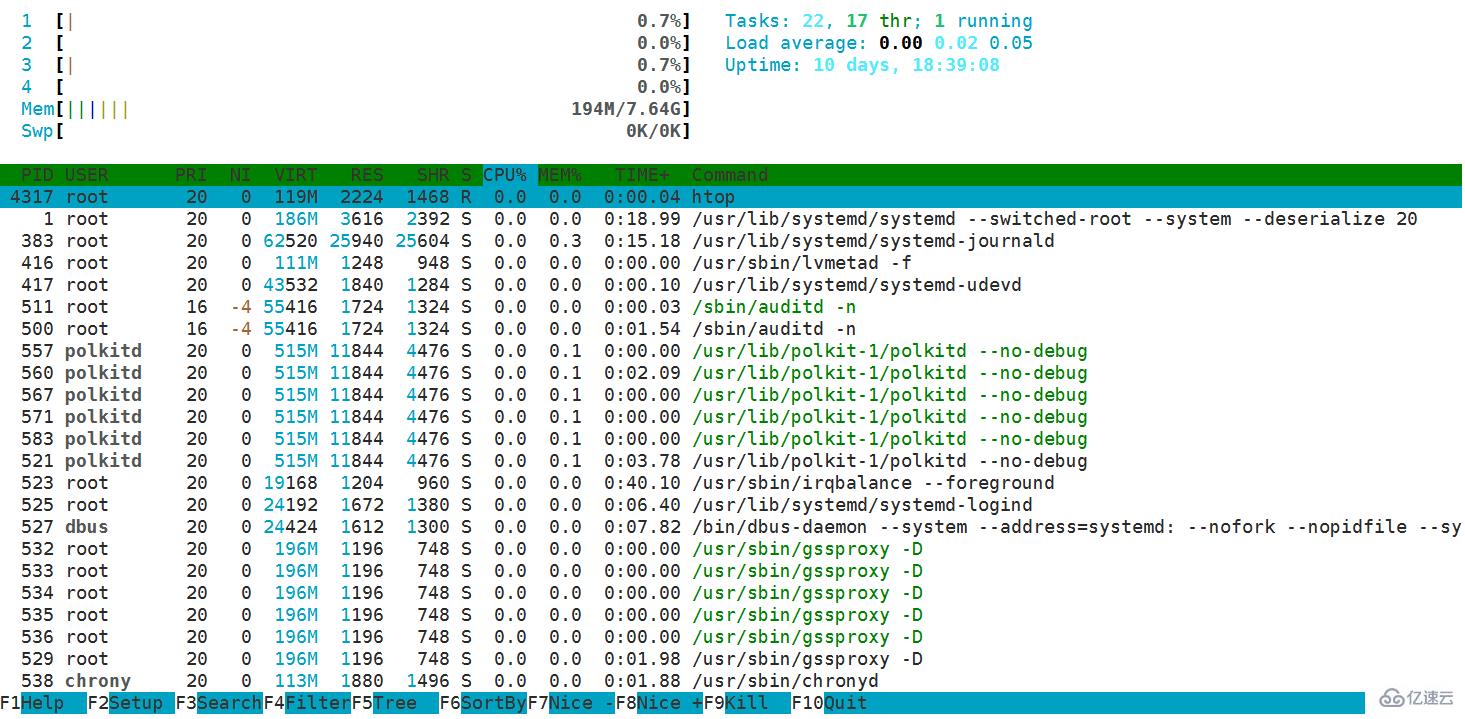The image size is (1465, 719).
Task: Click the F1 Help function key label
Action: tap(32, 703)
